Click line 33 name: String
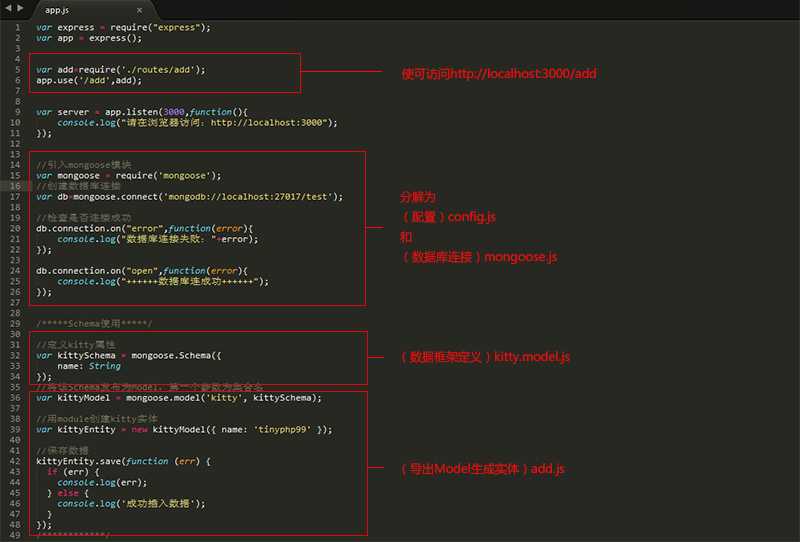Image resolution: width=800 pixels, height=542 pixels. (89, 366)
